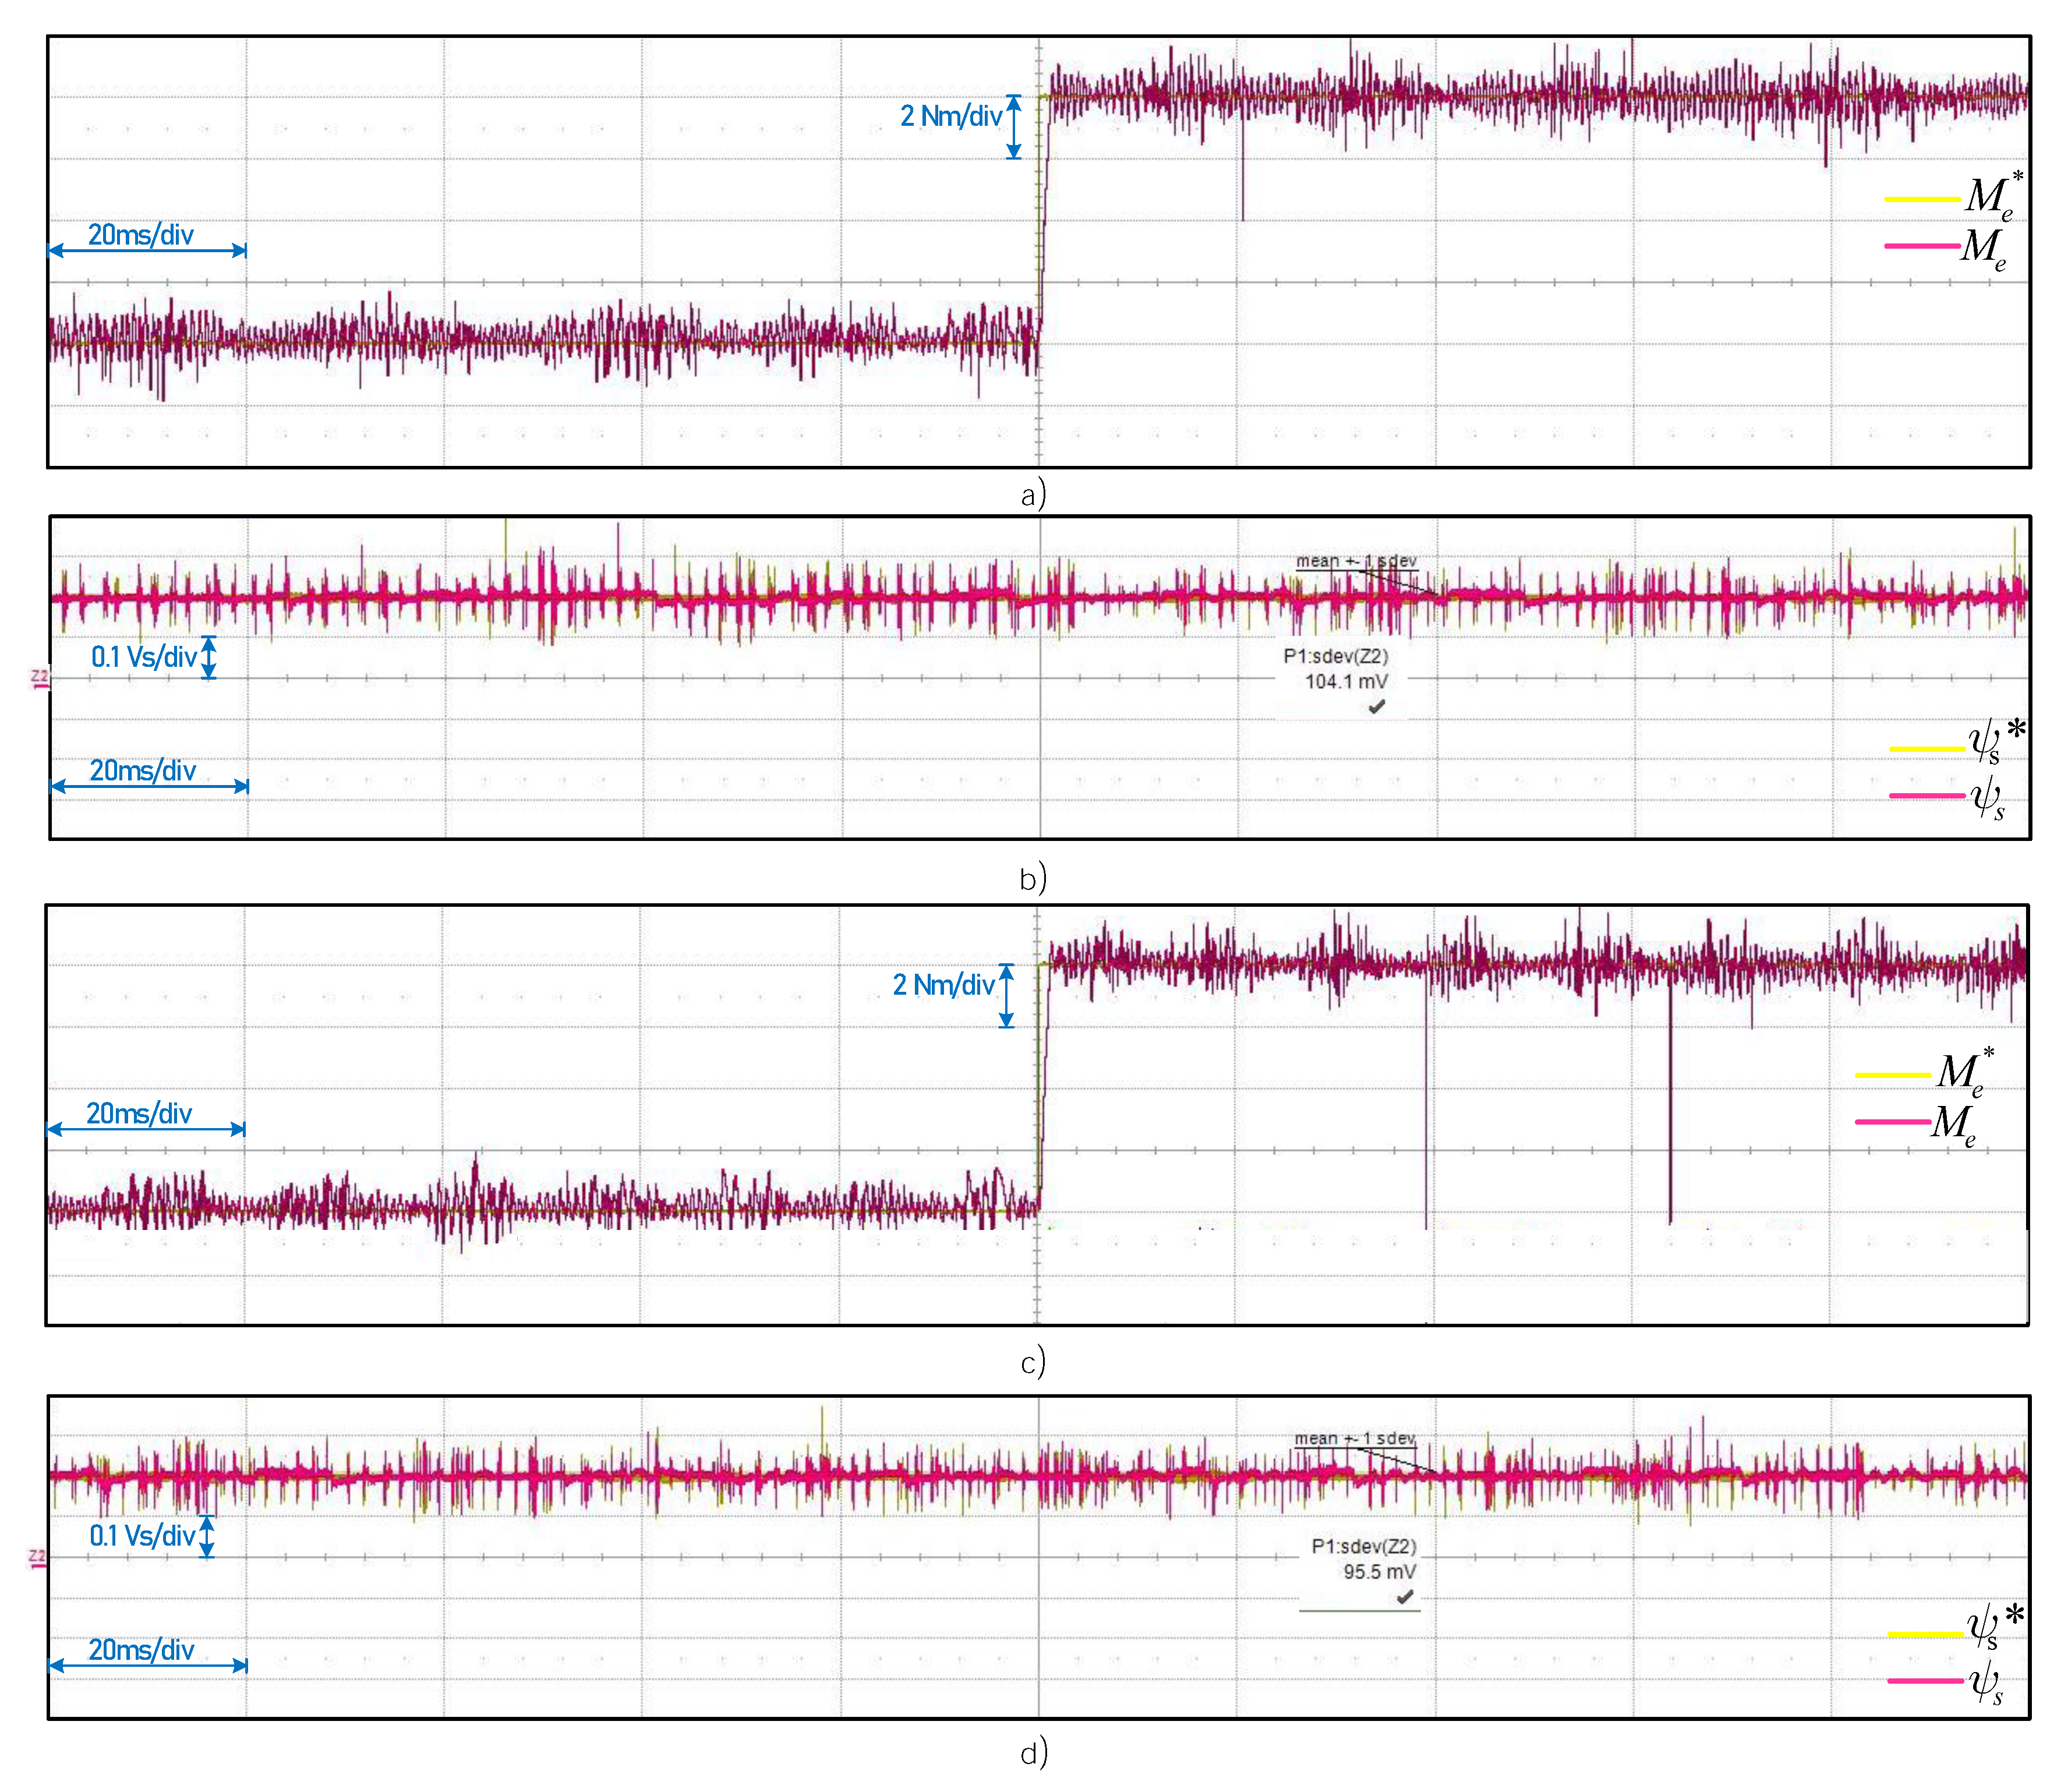Click the caption a) below the first plot
This screenshot has width=2068, height=1792.
click(x=1033, y=494)
